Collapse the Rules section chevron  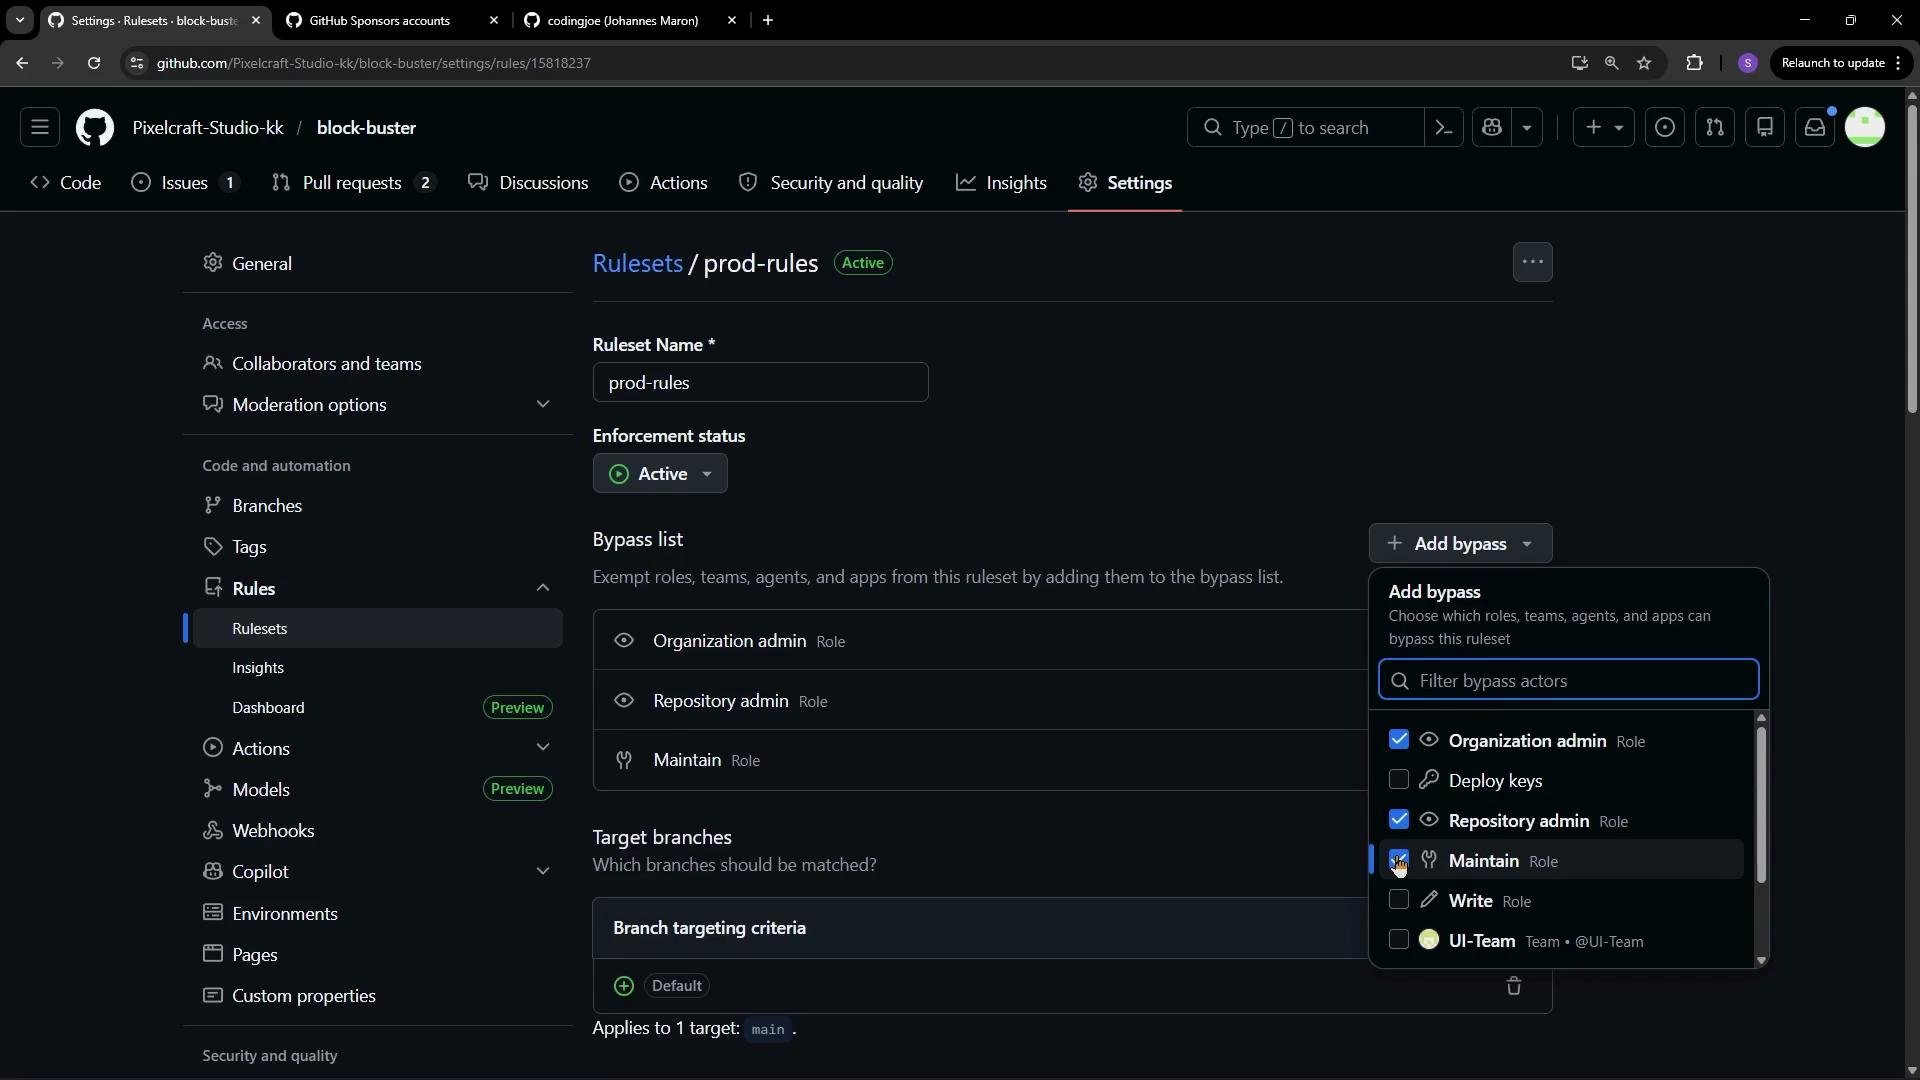[x=543, y=588]
